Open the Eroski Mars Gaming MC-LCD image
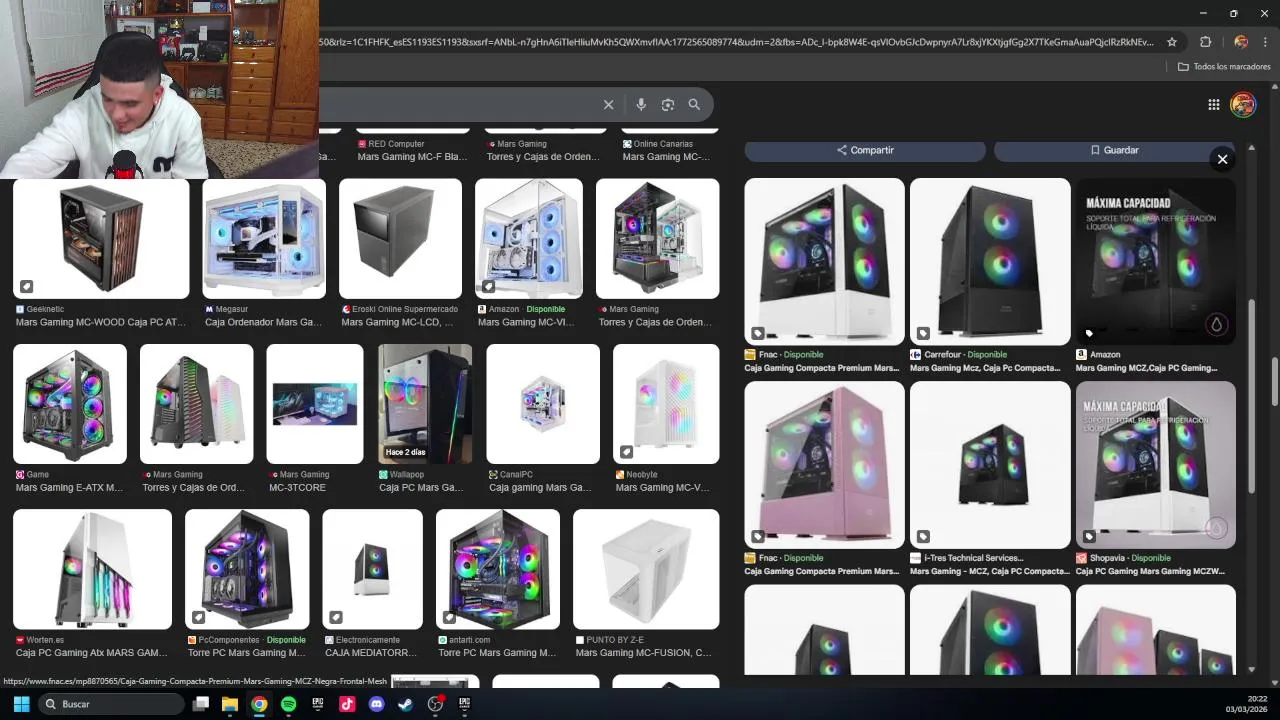 tap(400, 239)
